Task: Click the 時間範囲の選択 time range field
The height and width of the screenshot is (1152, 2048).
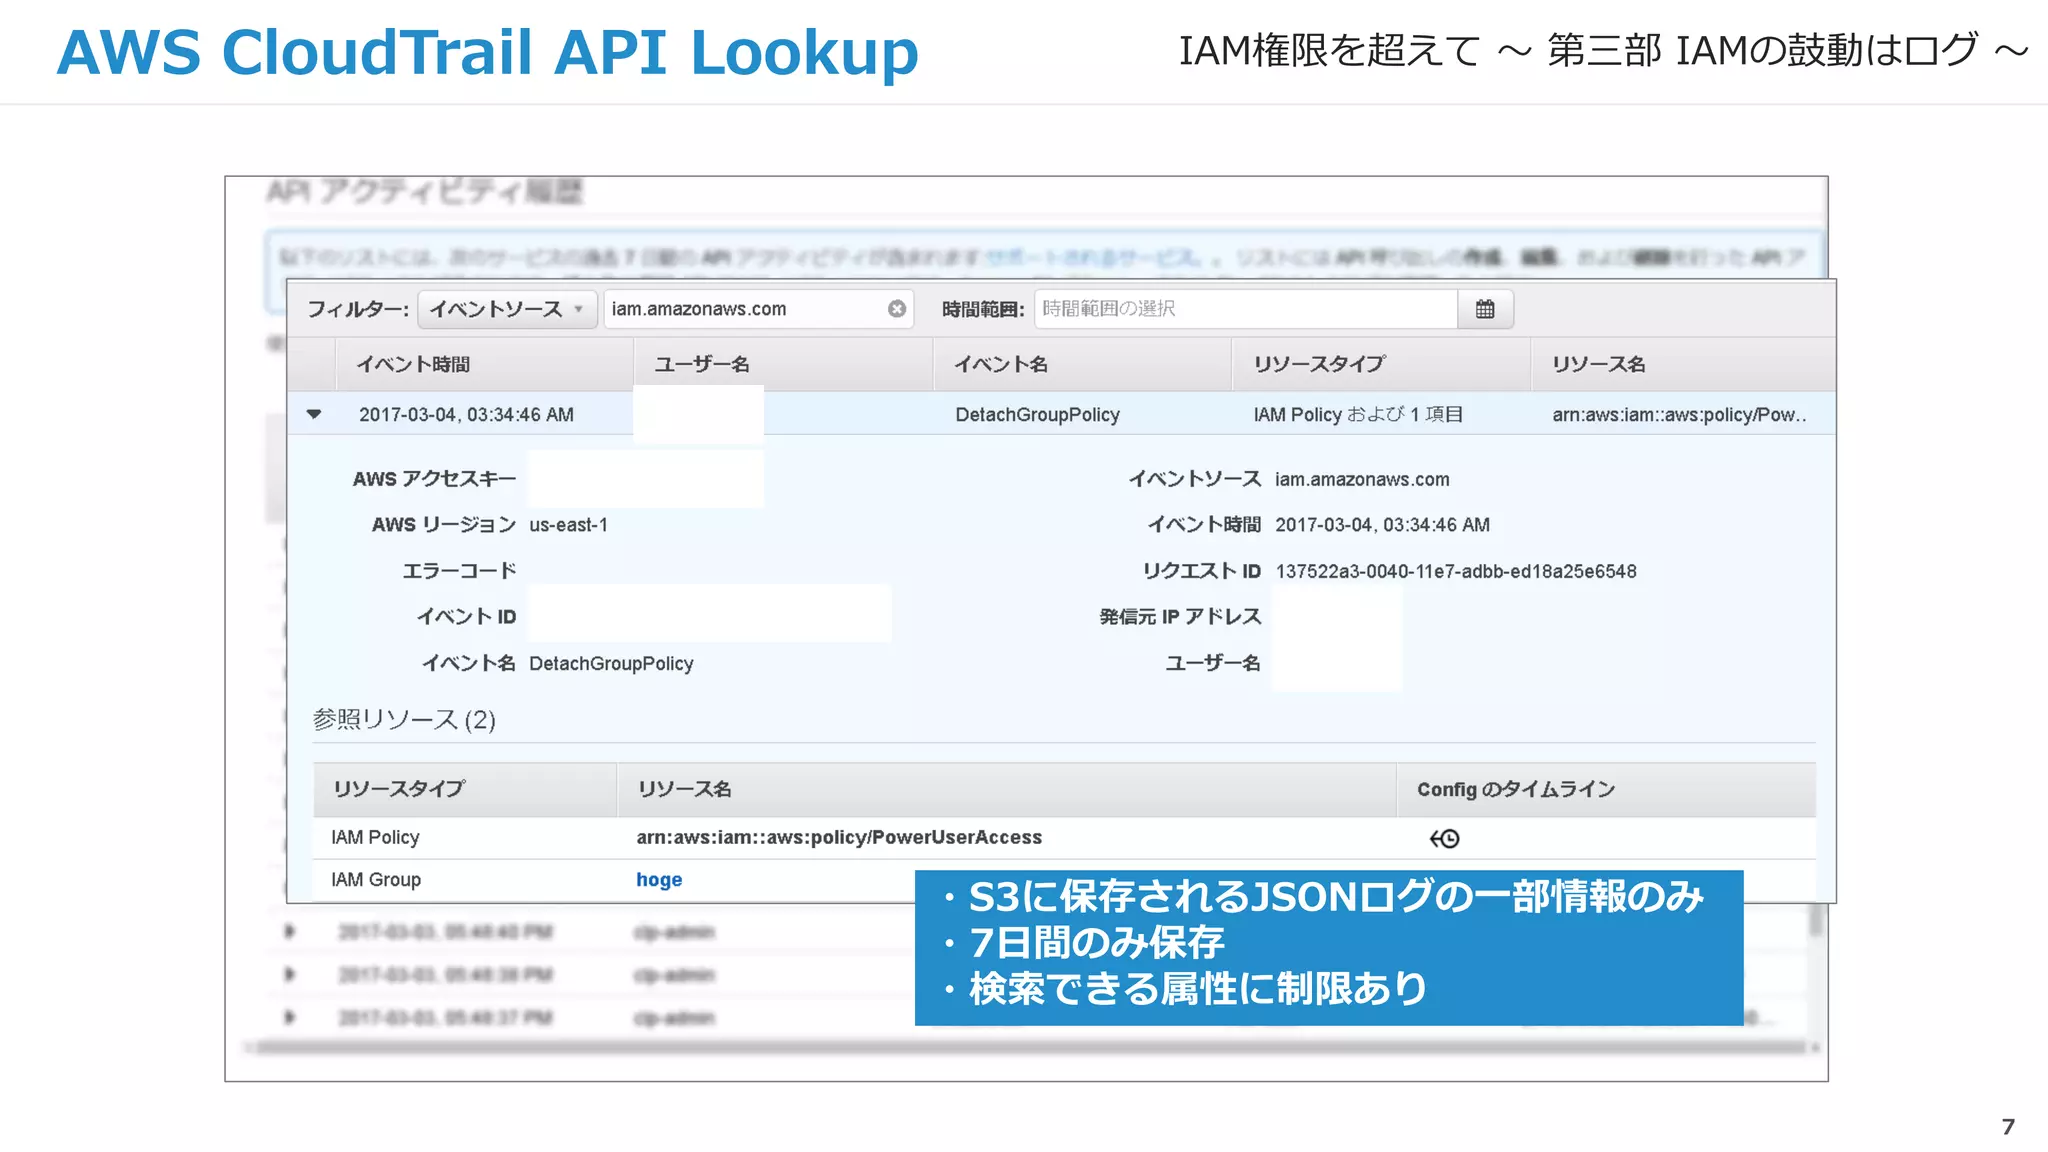Action: pyautogui.click(x=1246, y=309)
